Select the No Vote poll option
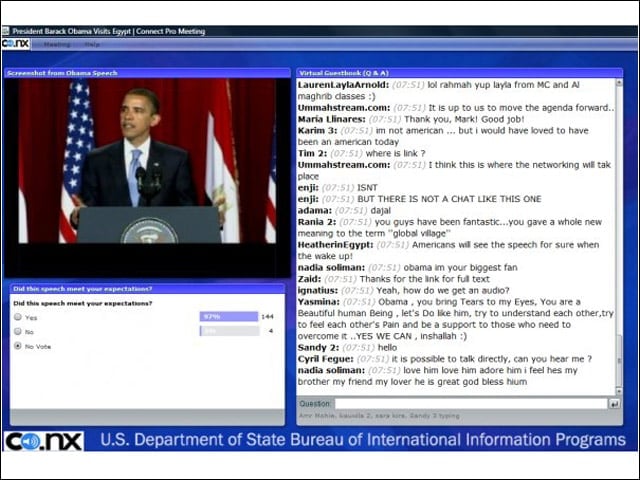This screenshot has width=640, height=480. [x=18, y=346]
